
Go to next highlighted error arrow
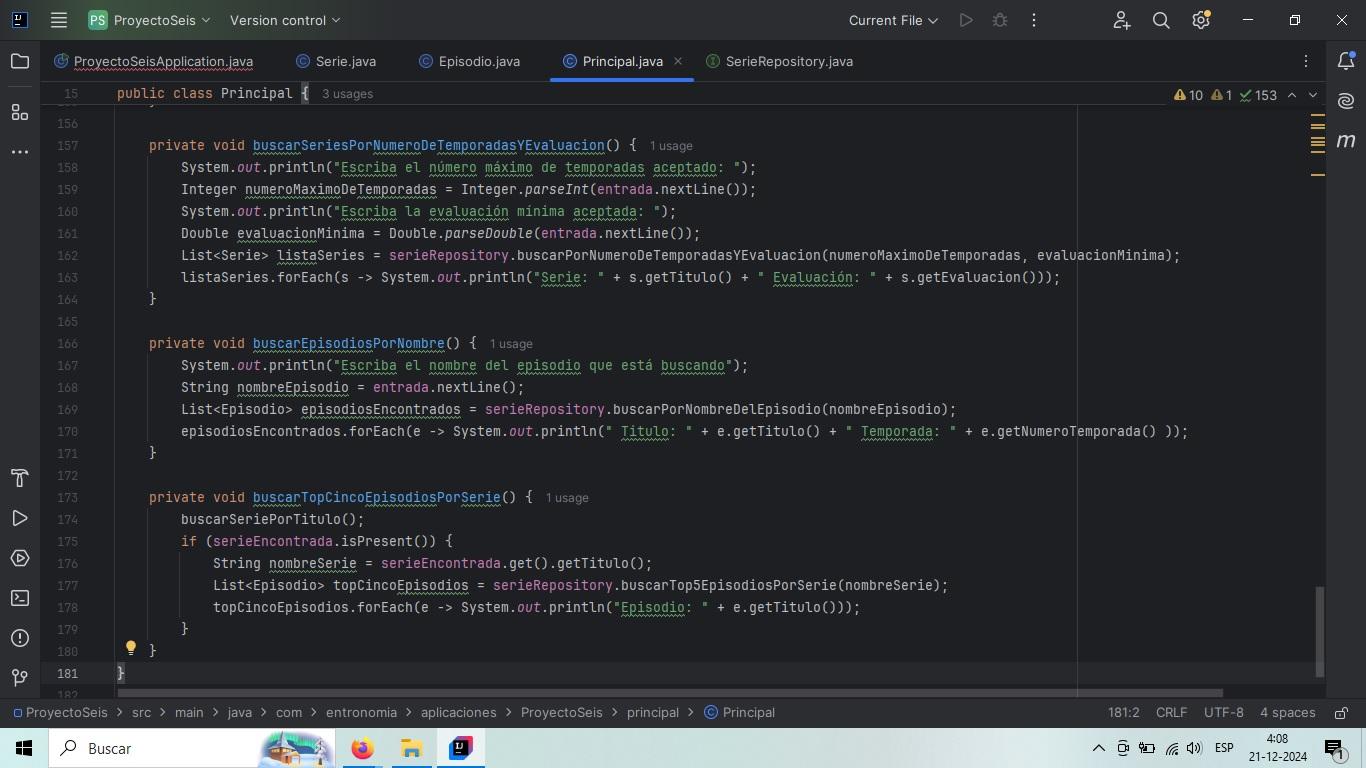(x=1313, y=95)
